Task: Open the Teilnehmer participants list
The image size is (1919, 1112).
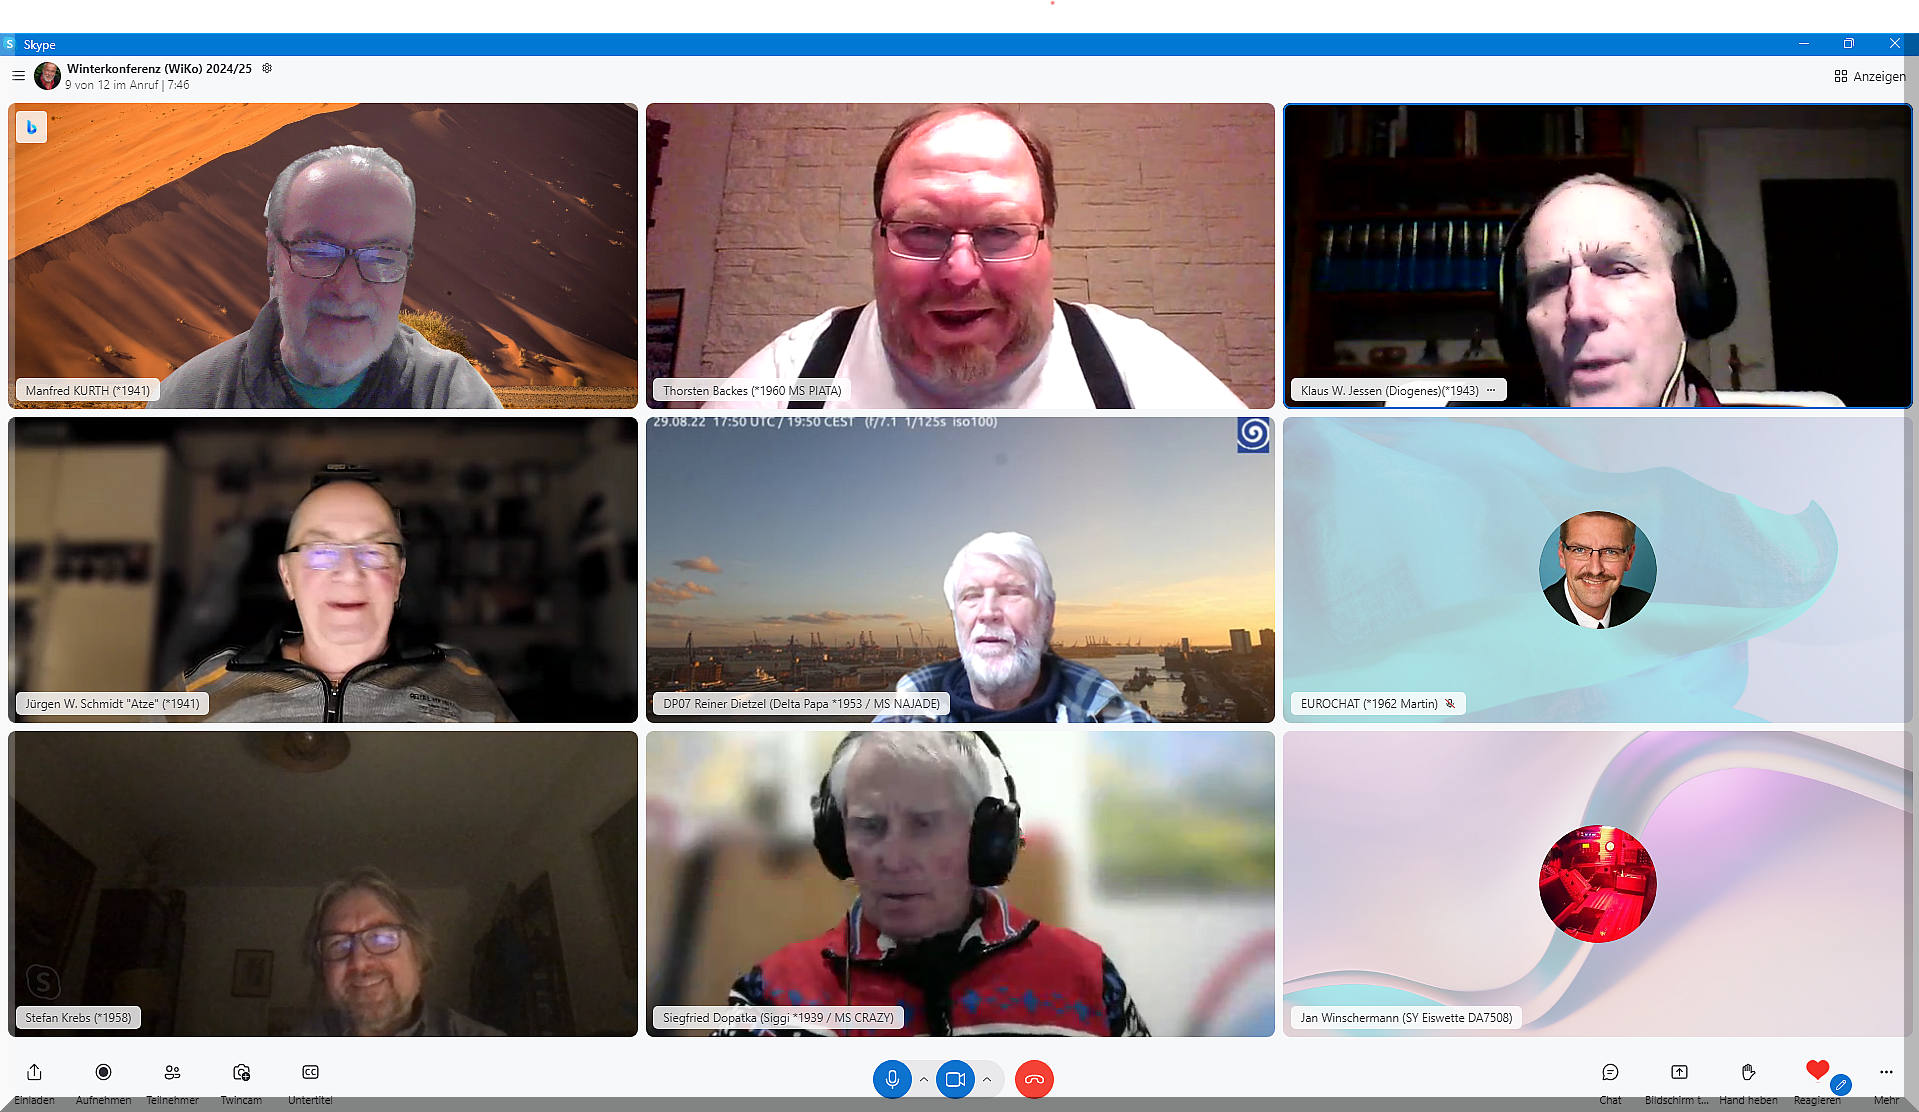Action: tap(172, 1072)
